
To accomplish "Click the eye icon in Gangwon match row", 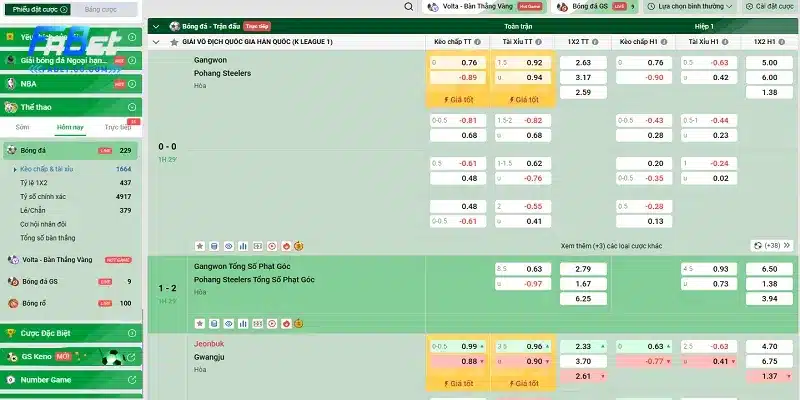I will pos(229,245).
